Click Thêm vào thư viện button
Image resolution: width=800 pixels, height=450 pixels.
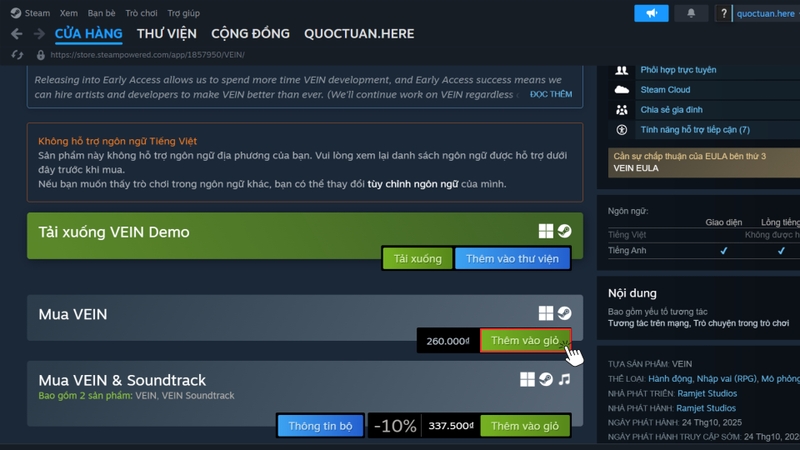pos(512,259)
